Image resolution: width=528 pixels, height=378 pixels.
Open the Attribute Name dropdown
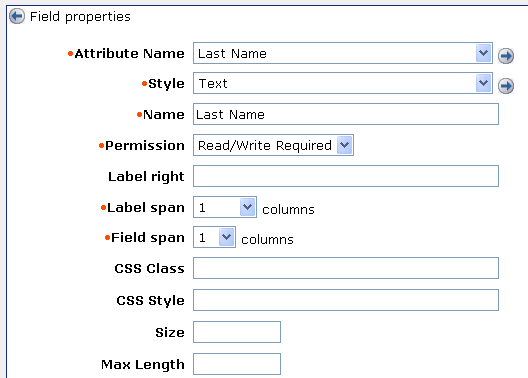coord(343,53)
